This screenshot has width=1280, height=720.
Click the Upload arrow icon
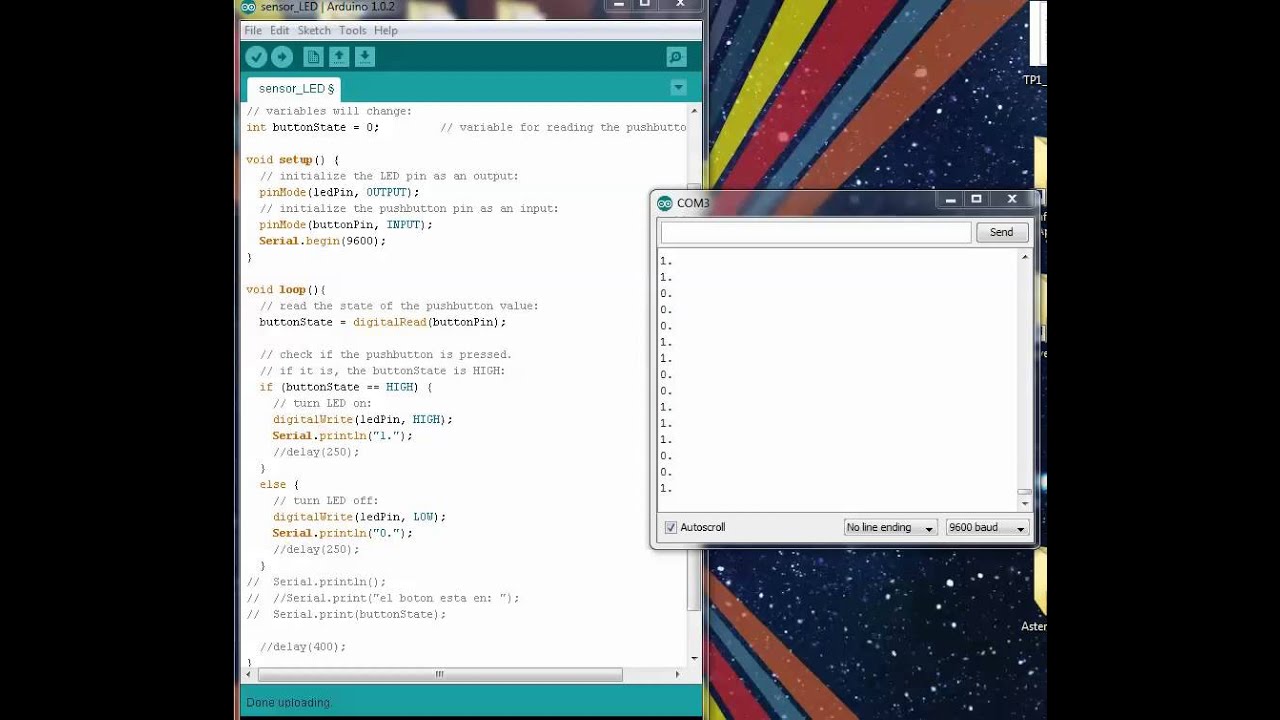click(282, 57)
